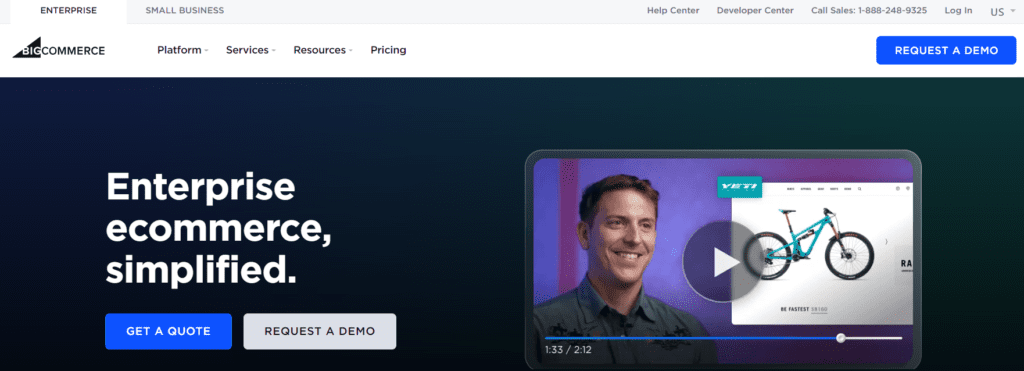
Task: Click the gray Request a Demo button
Action: [320, 331]
